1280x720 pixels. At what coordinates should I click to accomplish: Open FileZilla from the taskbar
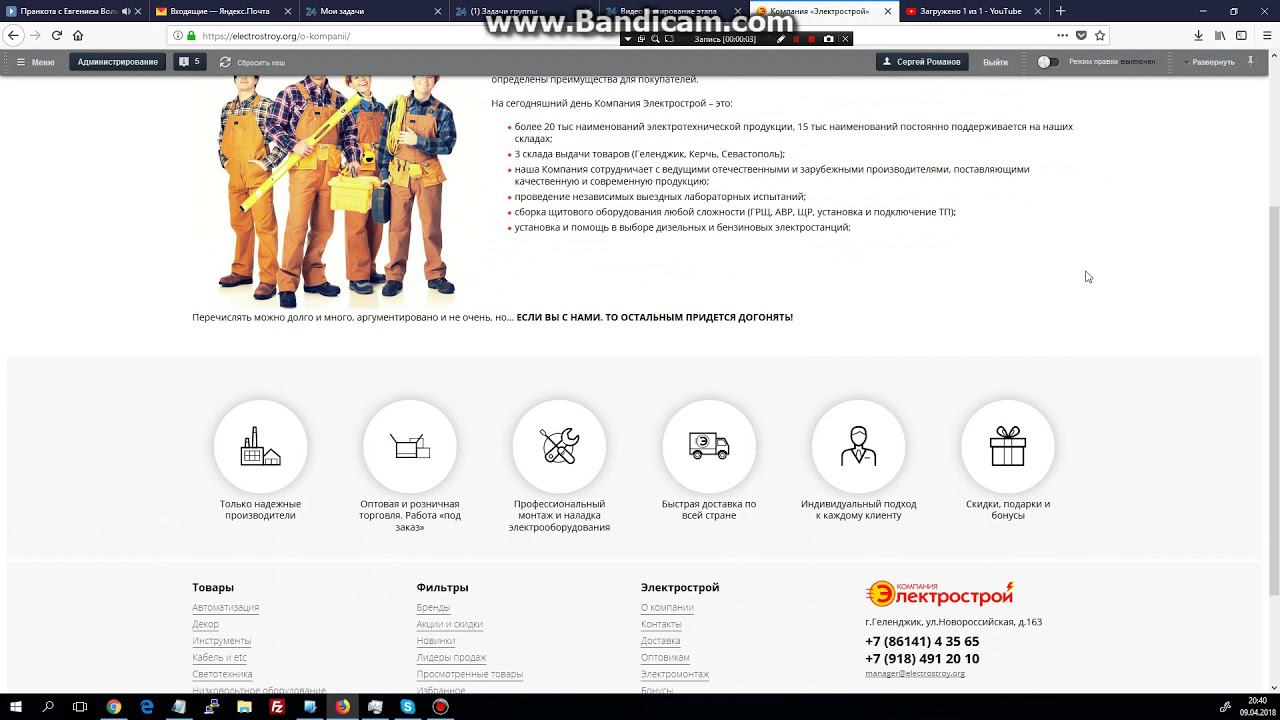pyautogui.click(x=277, y=706)
